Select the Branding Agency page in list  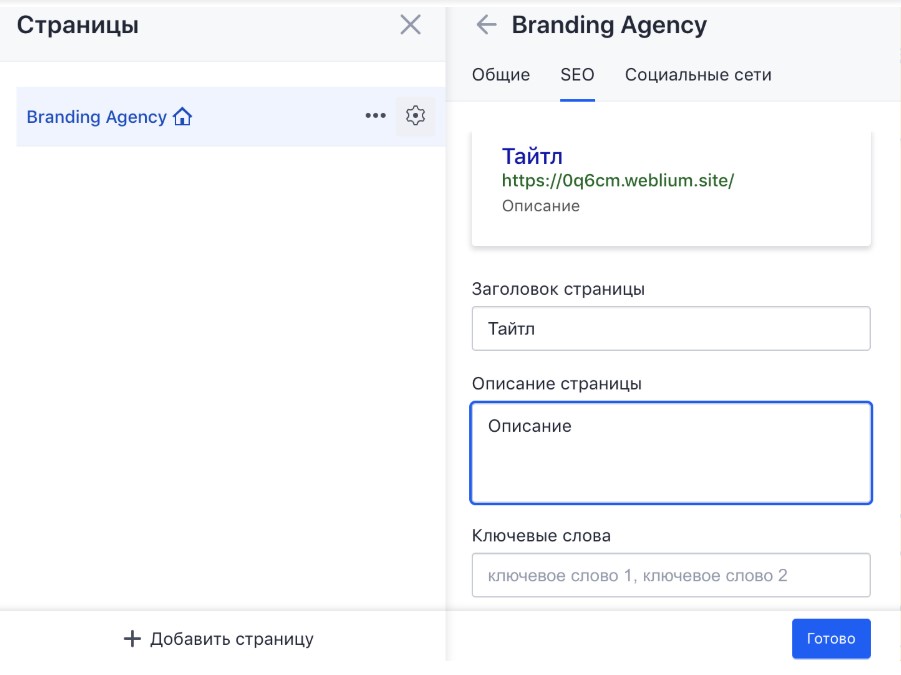(96, 117)
